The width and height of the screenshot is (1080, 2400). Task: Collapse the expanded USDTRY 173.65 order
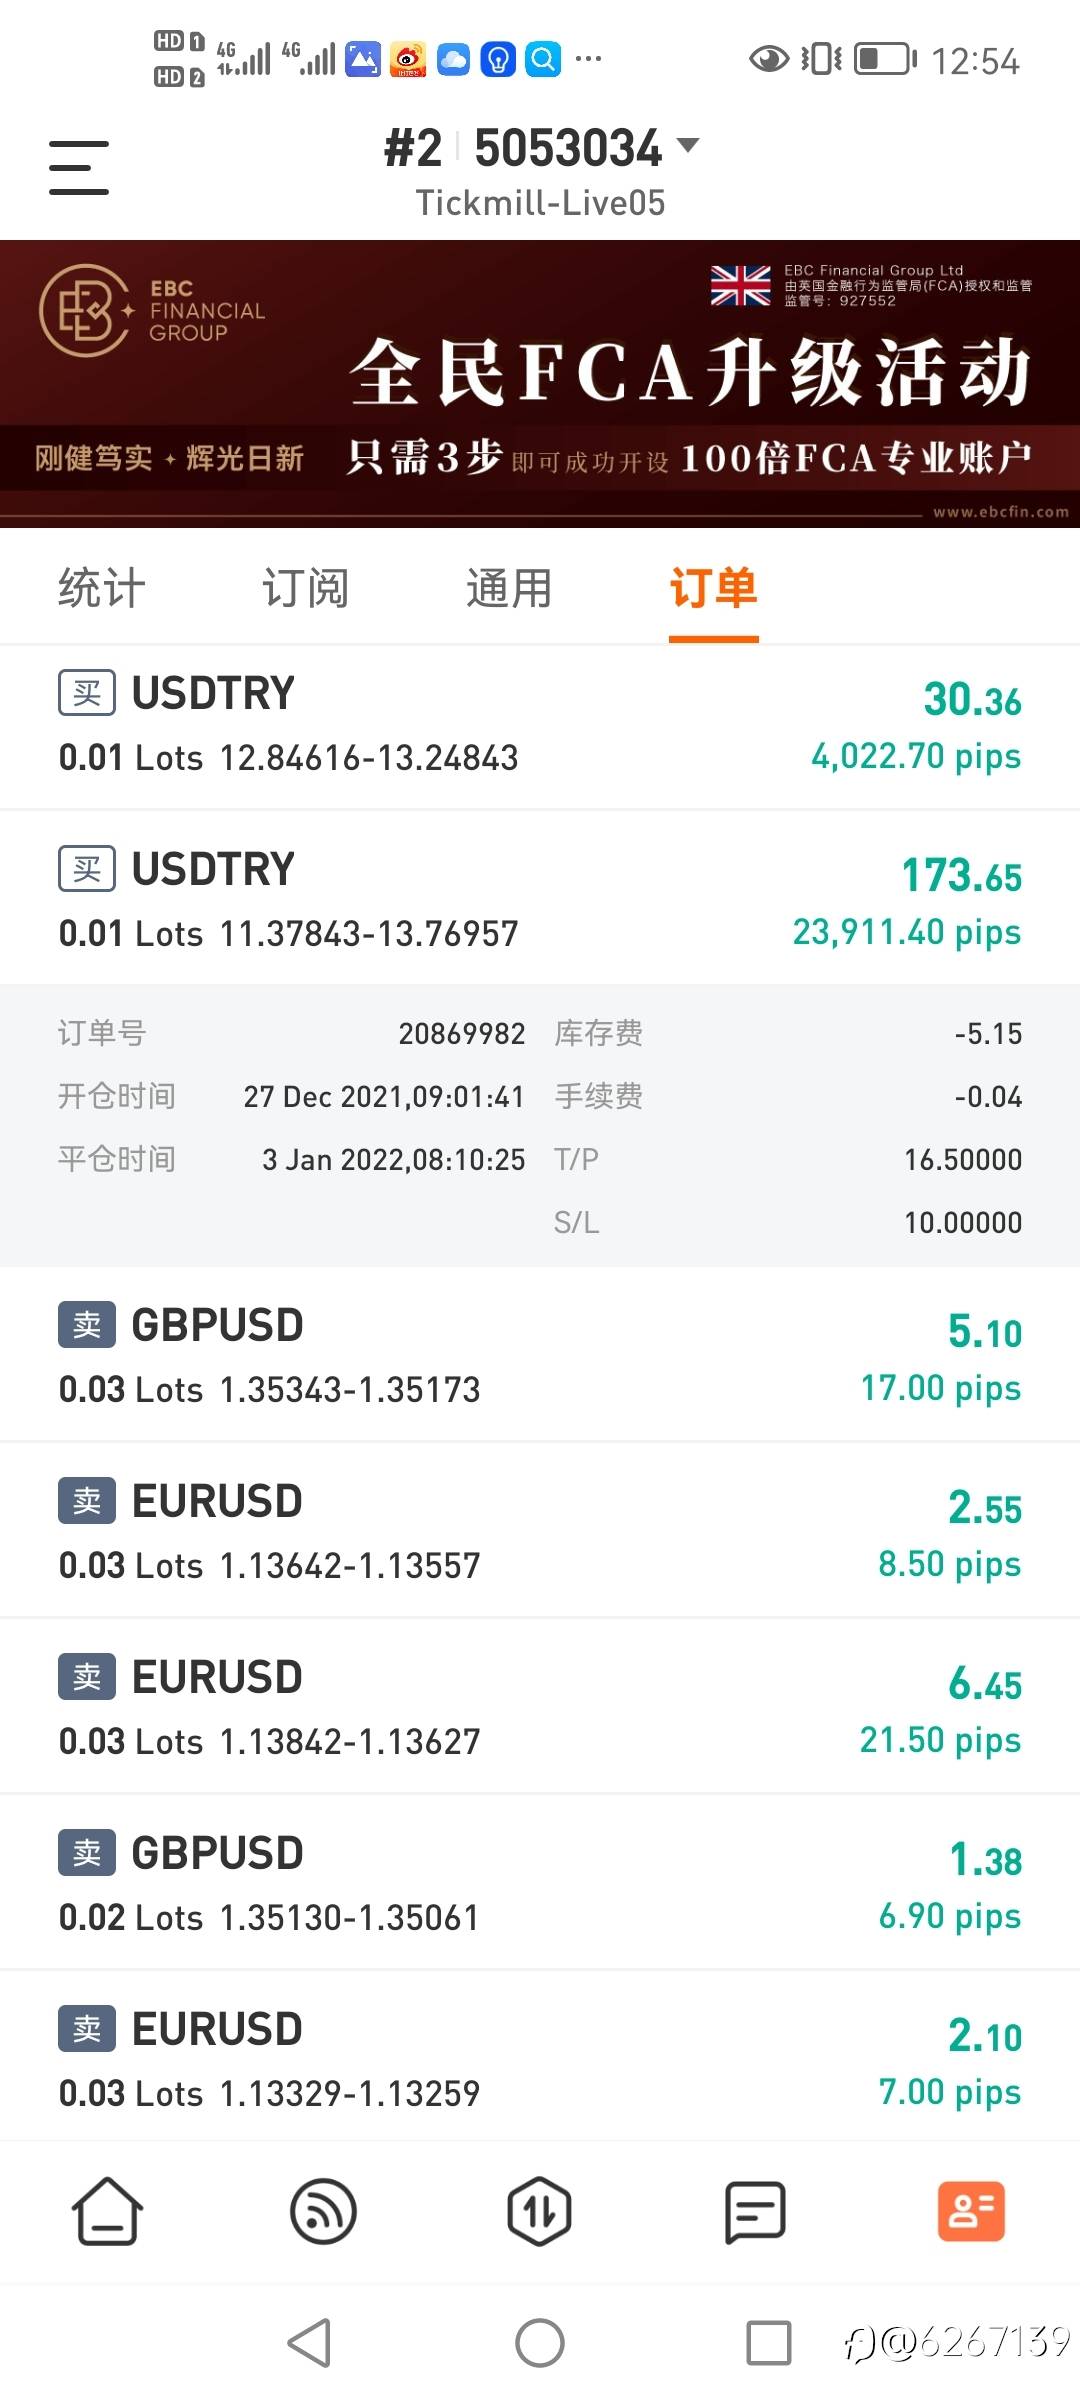(x=540, y=898)
